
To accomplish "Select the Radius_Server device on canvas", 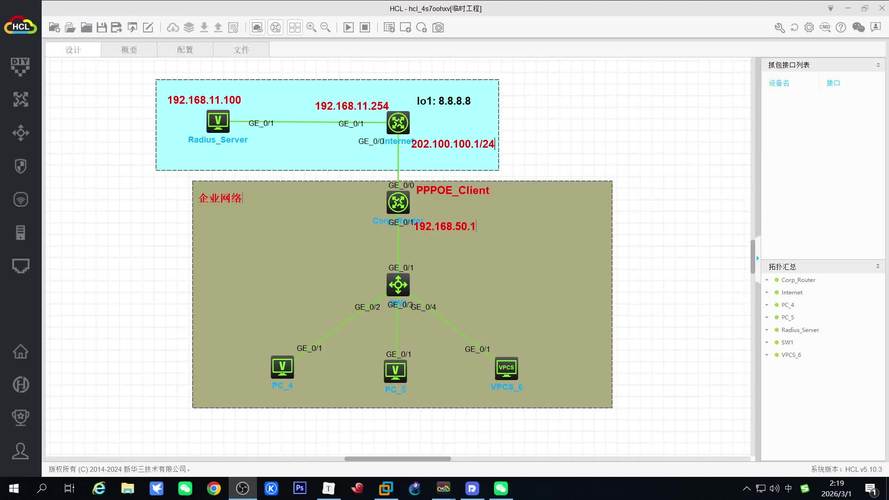I will pyautogui.click(x=218, y=122).
